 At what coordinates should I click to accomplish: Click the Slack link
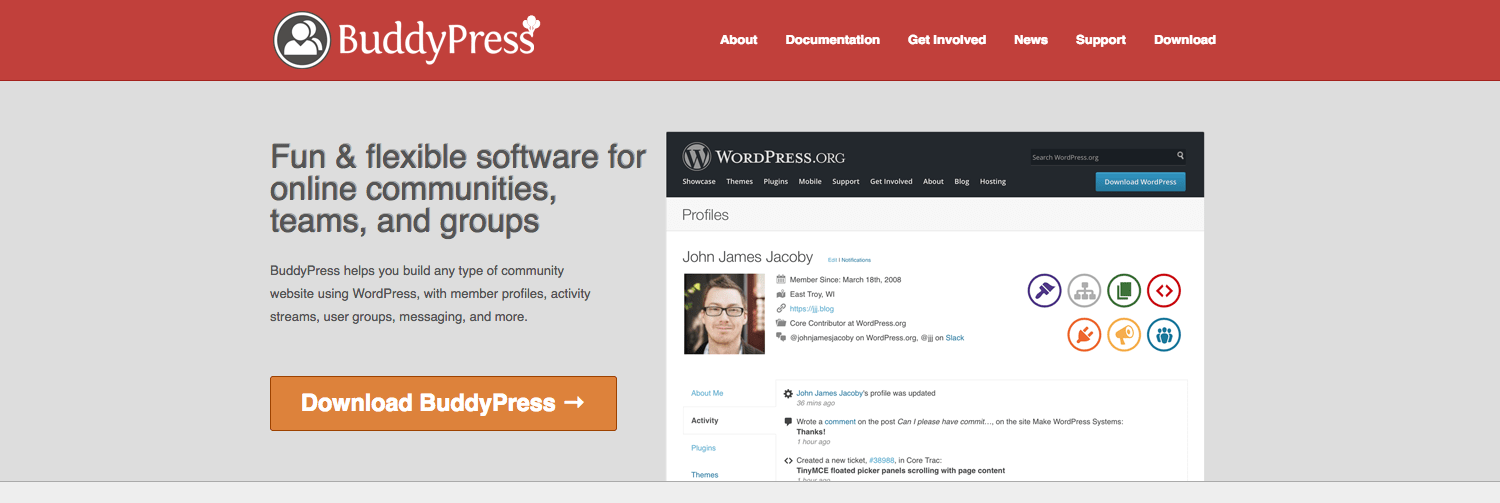[955, 338]
